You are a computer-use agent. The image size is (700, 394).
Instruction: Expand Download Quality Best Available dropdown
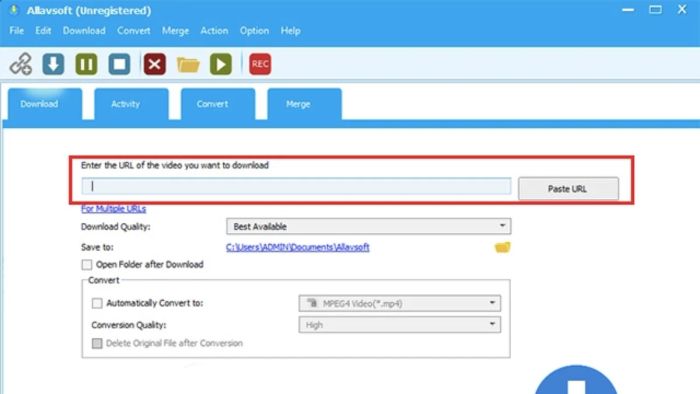[x=368, y=227]
